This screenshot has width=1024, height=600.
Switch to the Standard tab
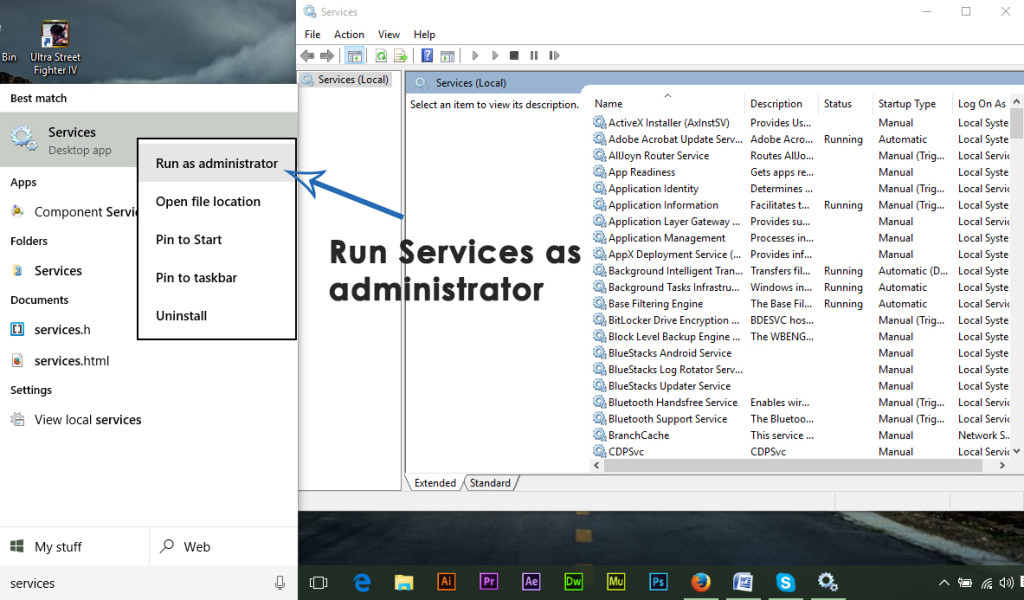pos(490,483)
